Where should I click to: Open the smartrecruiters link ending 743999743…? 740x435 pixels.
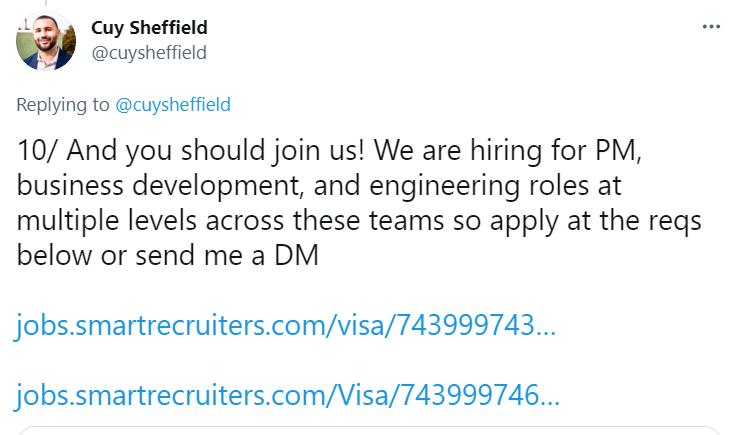pos(285,326)
